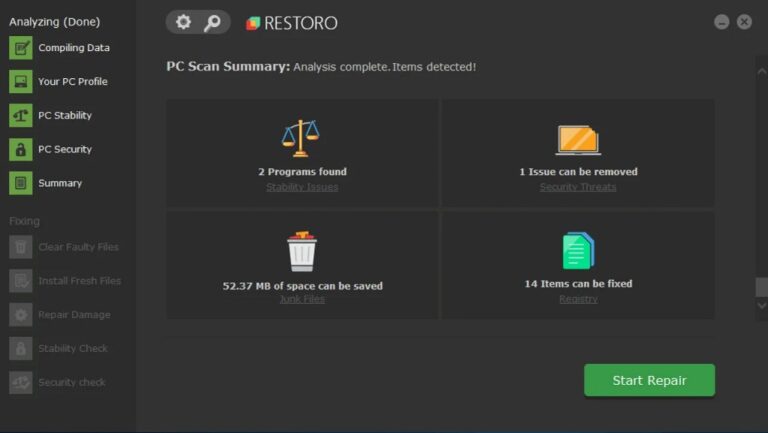Select Stability Check step label

73,348
